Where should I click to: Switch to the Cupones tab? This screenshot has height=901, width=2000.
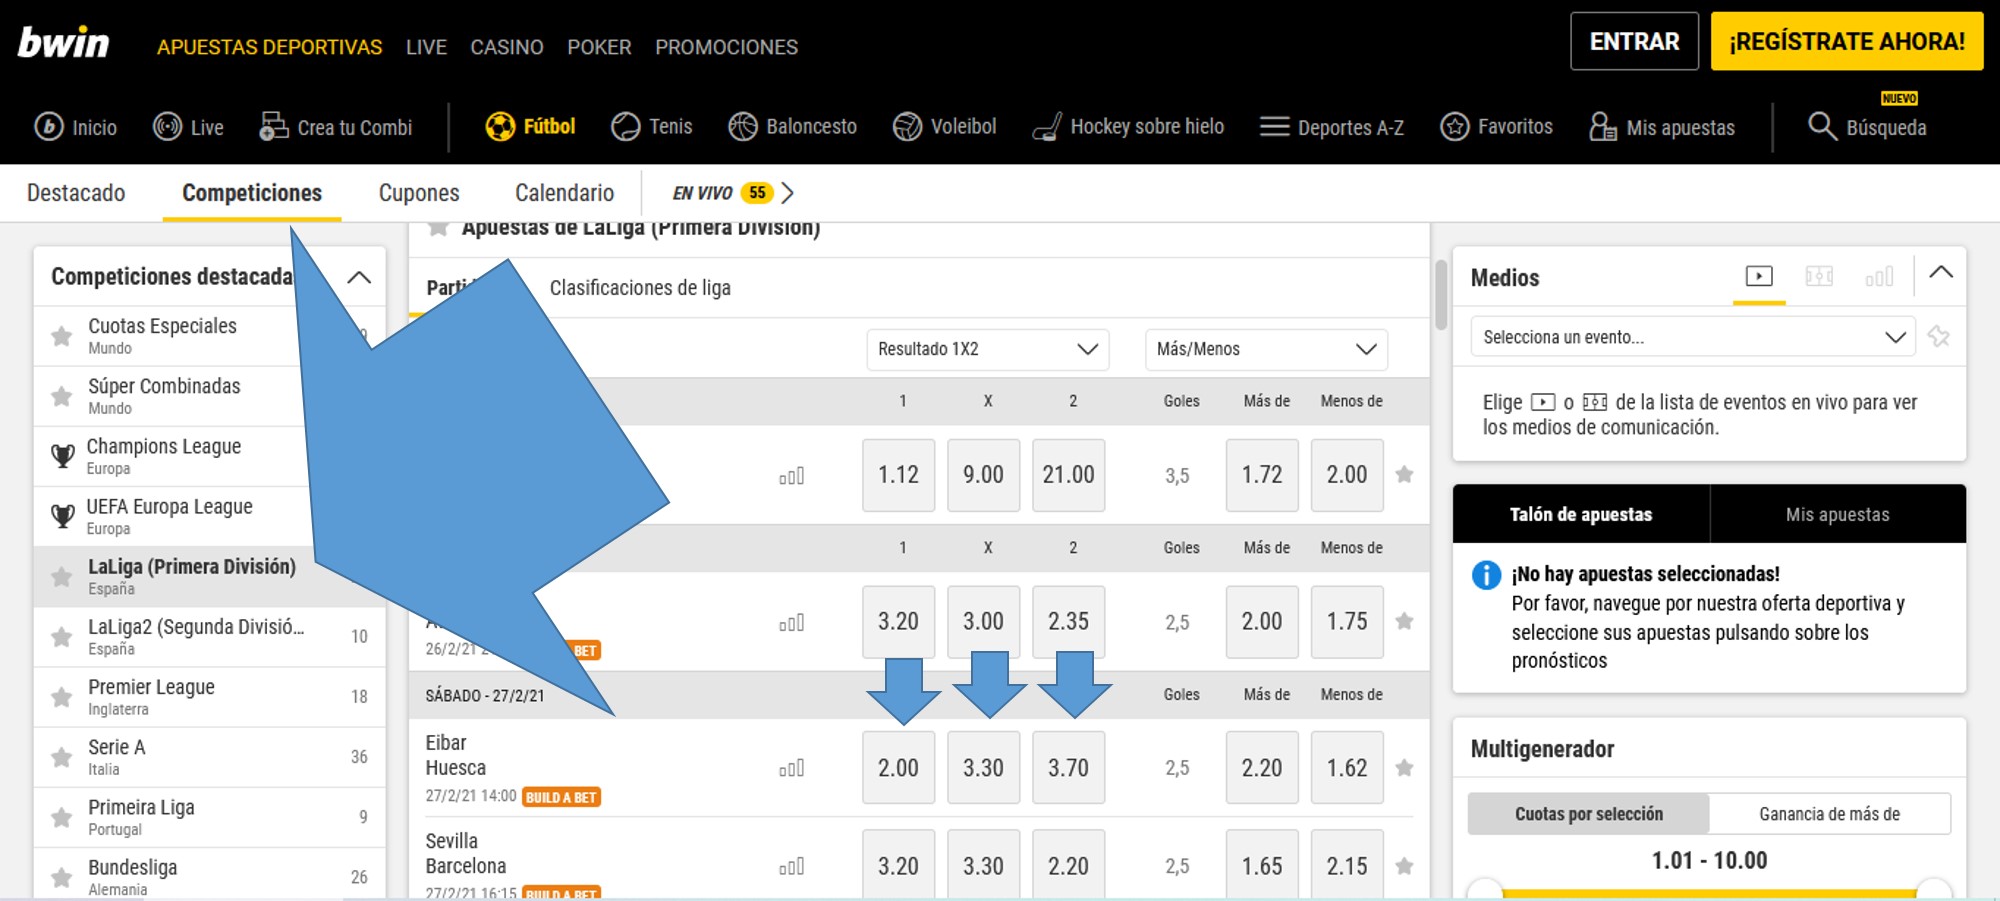point(419,193)
